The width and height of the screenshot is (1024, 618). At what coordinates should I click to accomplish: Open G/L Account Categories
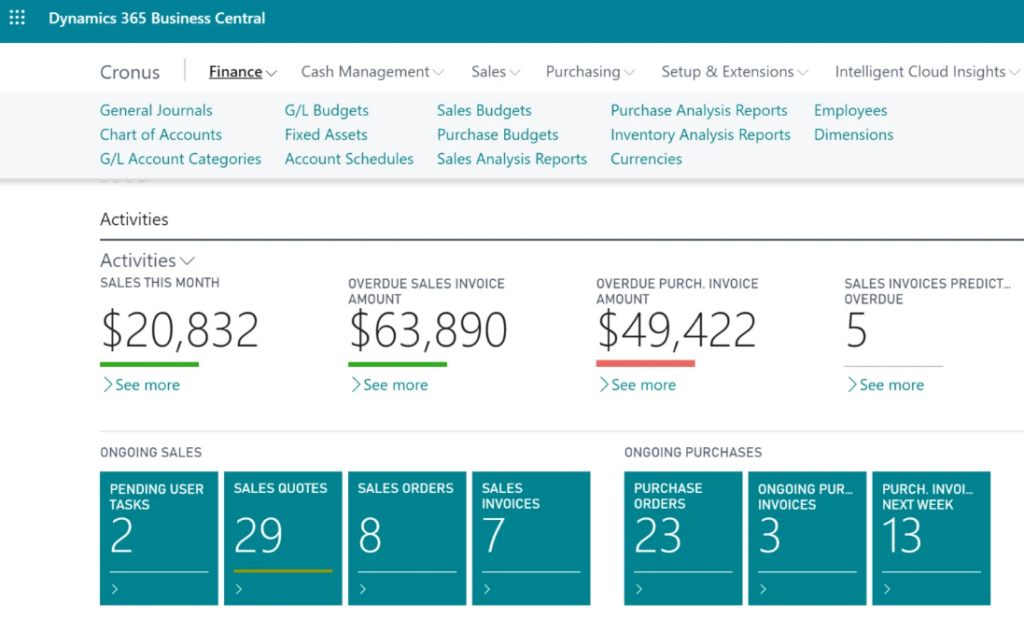[x=180, y=159]
